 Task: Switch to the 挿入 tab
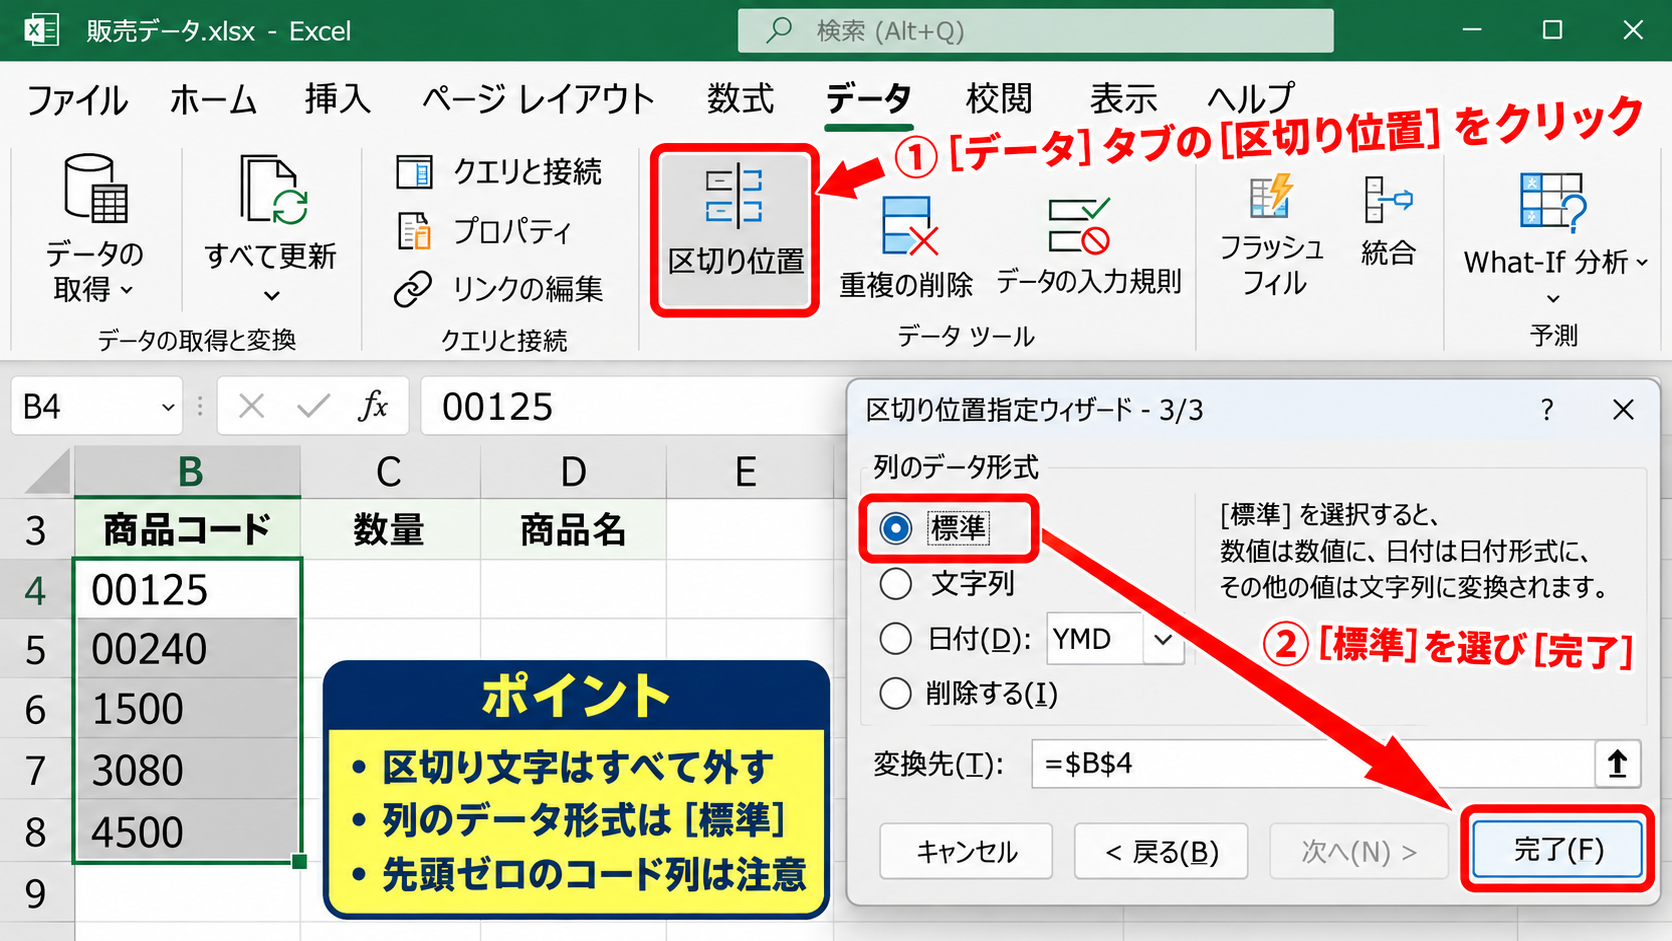[338, 99]
